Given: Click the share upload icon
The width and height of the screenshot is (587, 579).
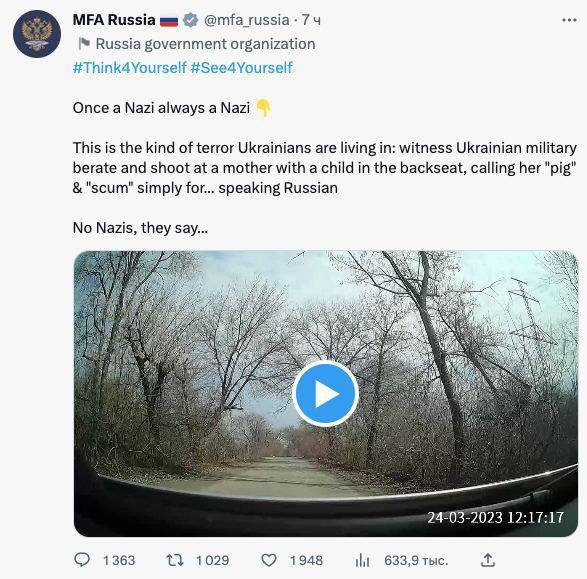Looking at the screenshot, I should point(488,560).
